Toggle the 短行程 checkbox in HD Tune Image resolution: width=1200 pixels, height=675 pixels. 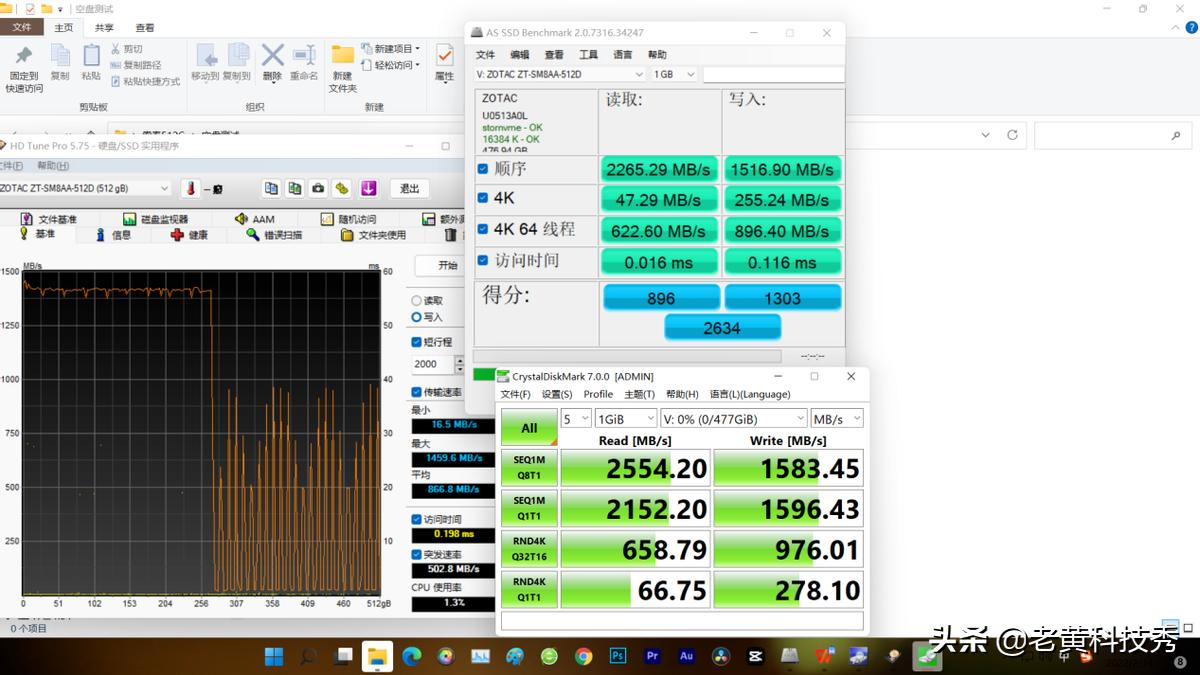tap(417, 342)
